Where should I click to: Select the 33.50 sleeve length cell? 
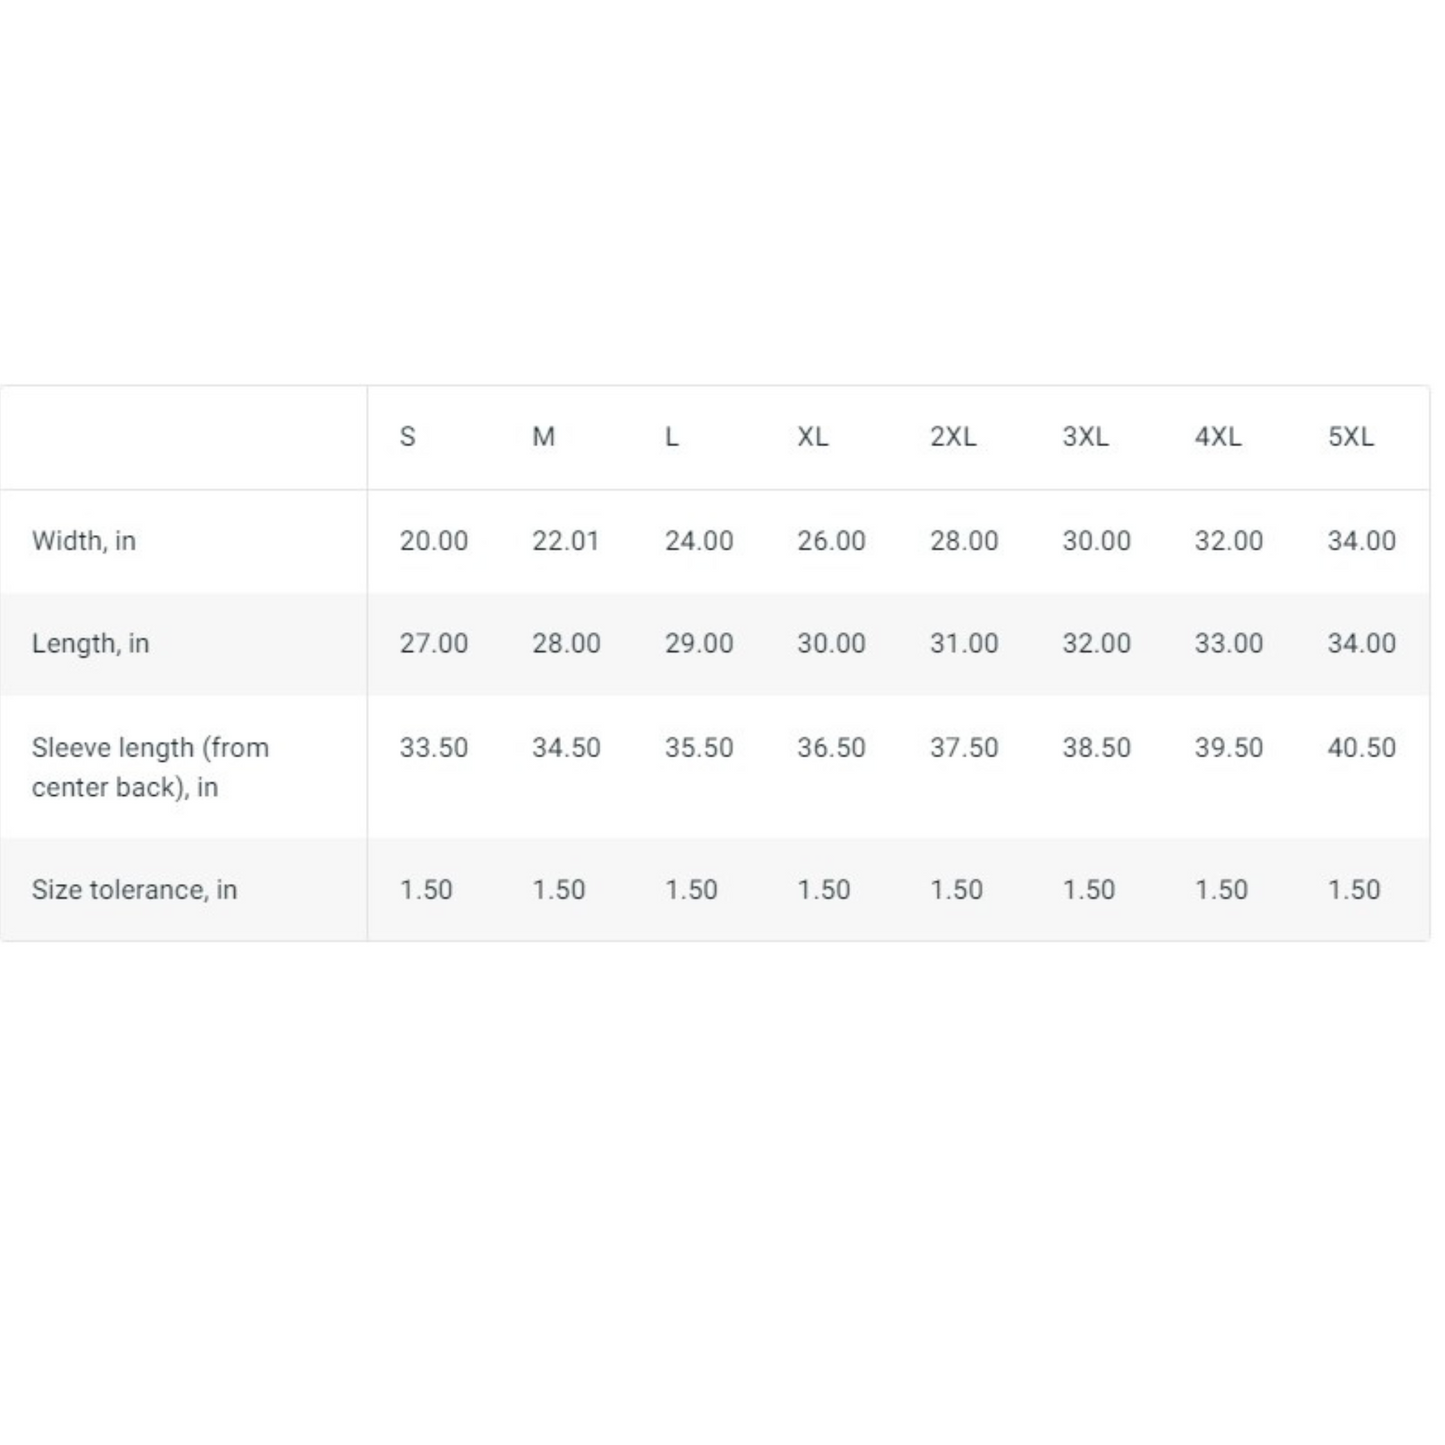[434, 747]
